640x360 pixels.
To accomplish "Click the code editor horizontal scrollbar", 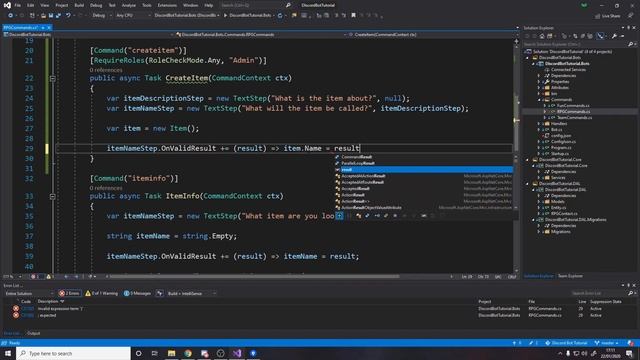I will click(253, 276).
